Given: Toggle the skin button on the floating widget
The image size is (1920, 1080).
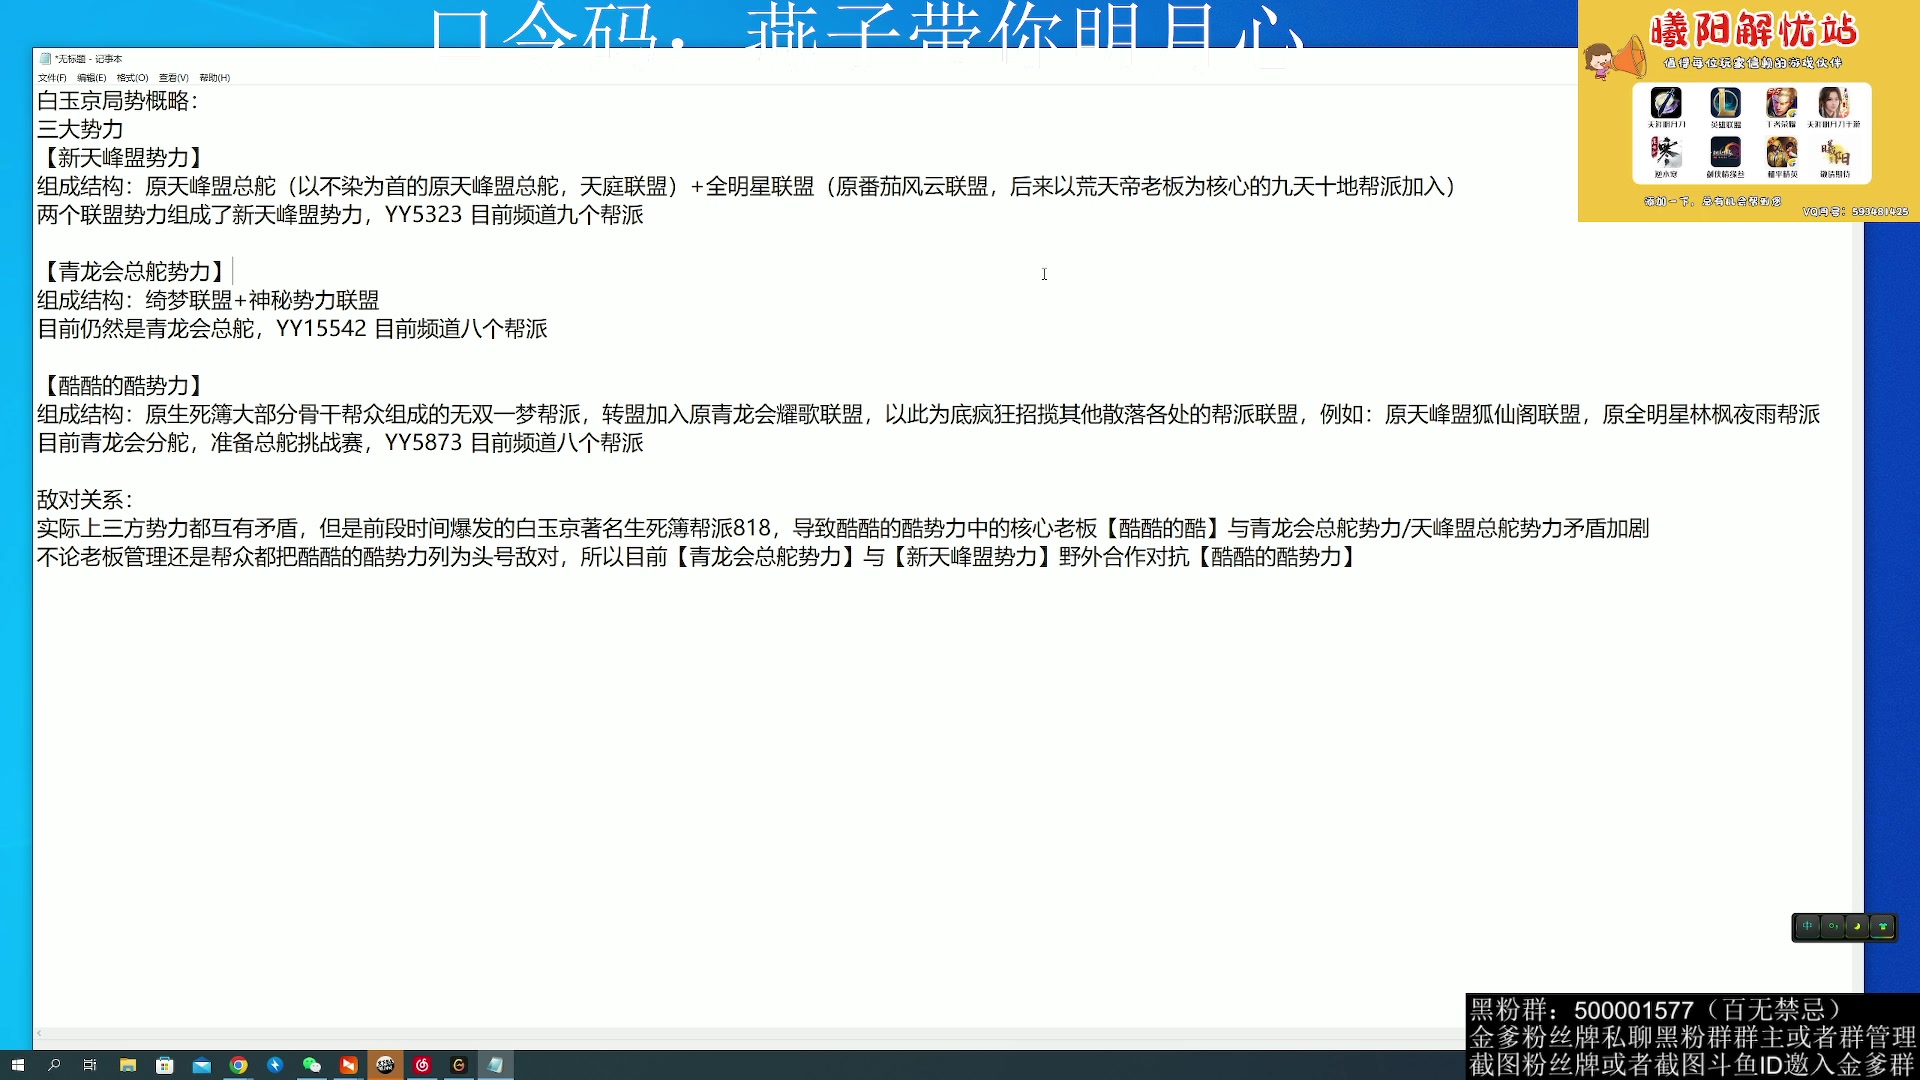Looking at the screenshot, I should point(1883,926).
